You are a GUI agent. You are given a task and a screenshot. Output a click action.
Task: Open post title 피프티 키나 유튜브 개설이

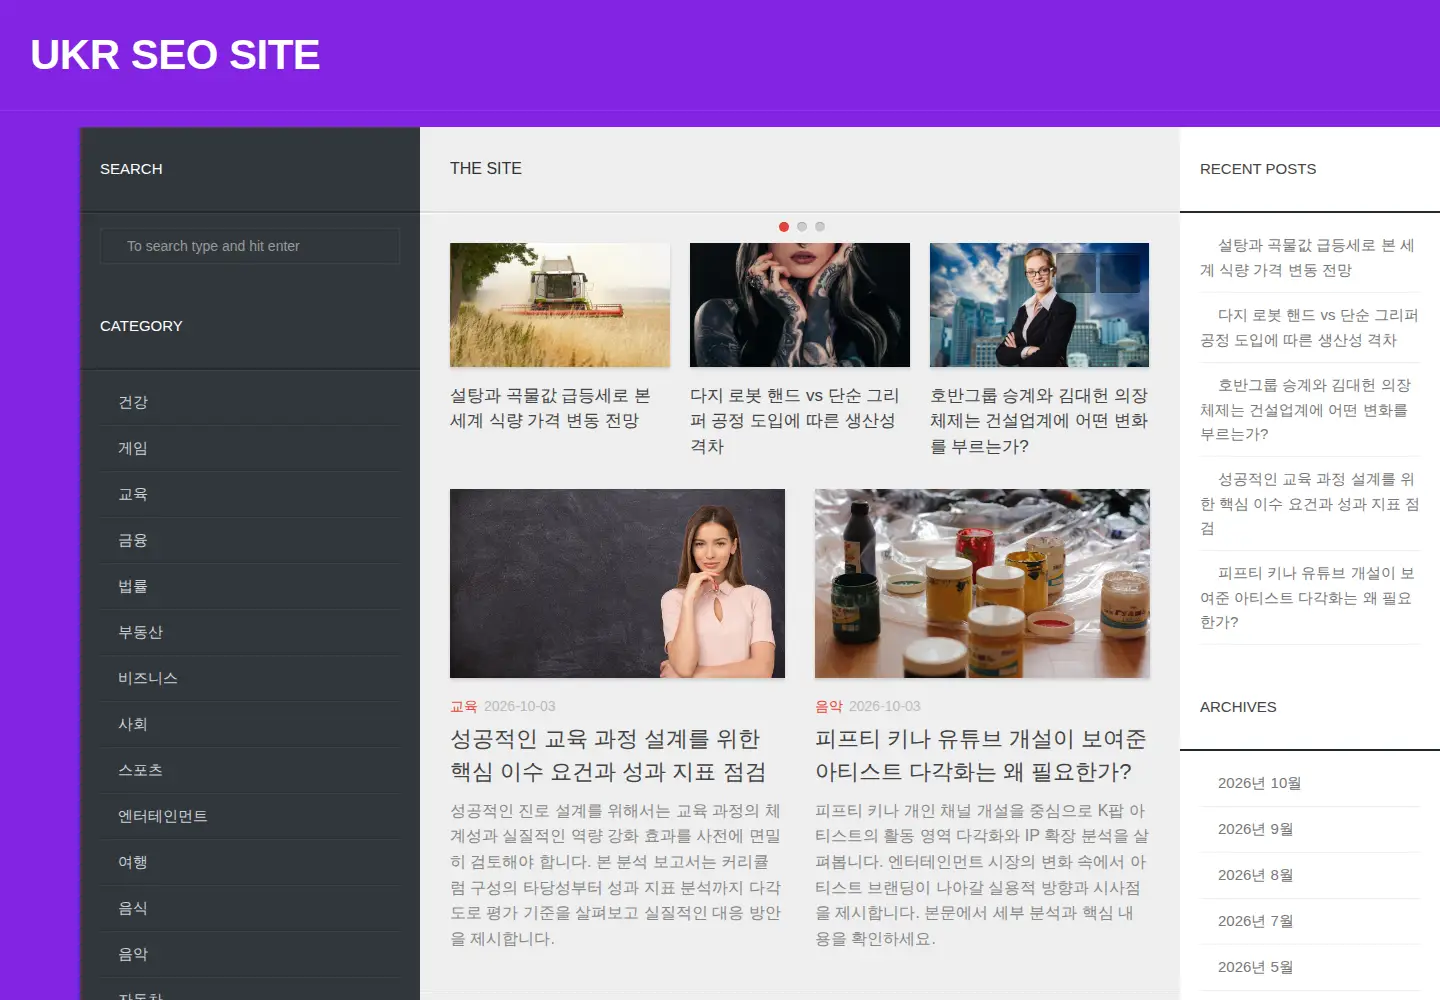pyautogui.click(x=981, y=755)
